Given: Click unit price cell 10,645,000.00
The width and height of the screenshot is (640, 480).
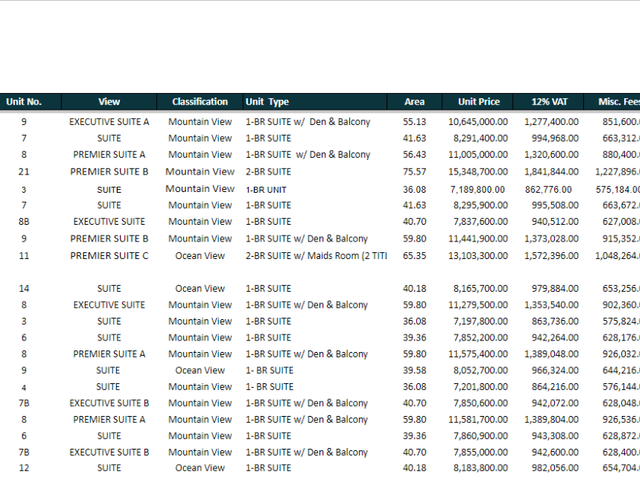Looking at the screenshot, I should tap(478, 122).
